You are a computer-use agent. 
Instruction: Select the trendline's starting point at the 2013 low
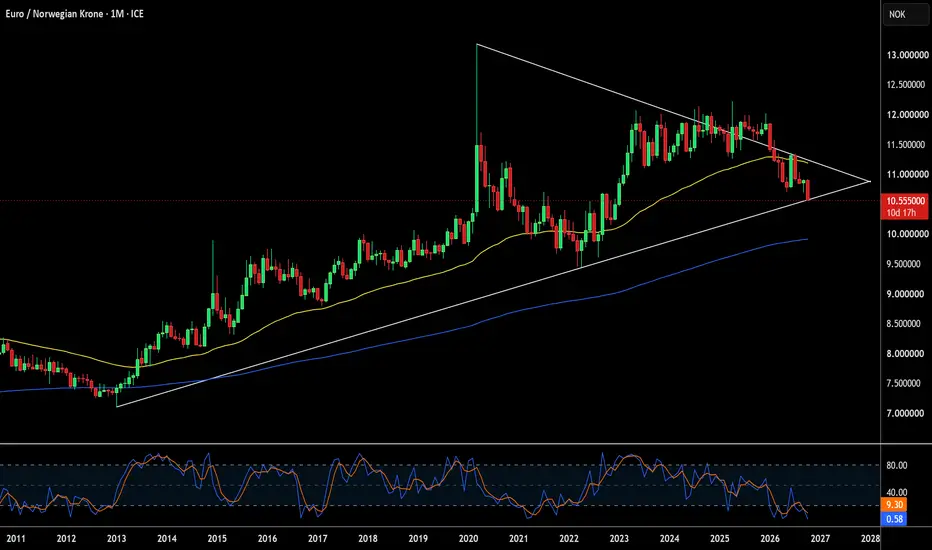coord(116,407)
